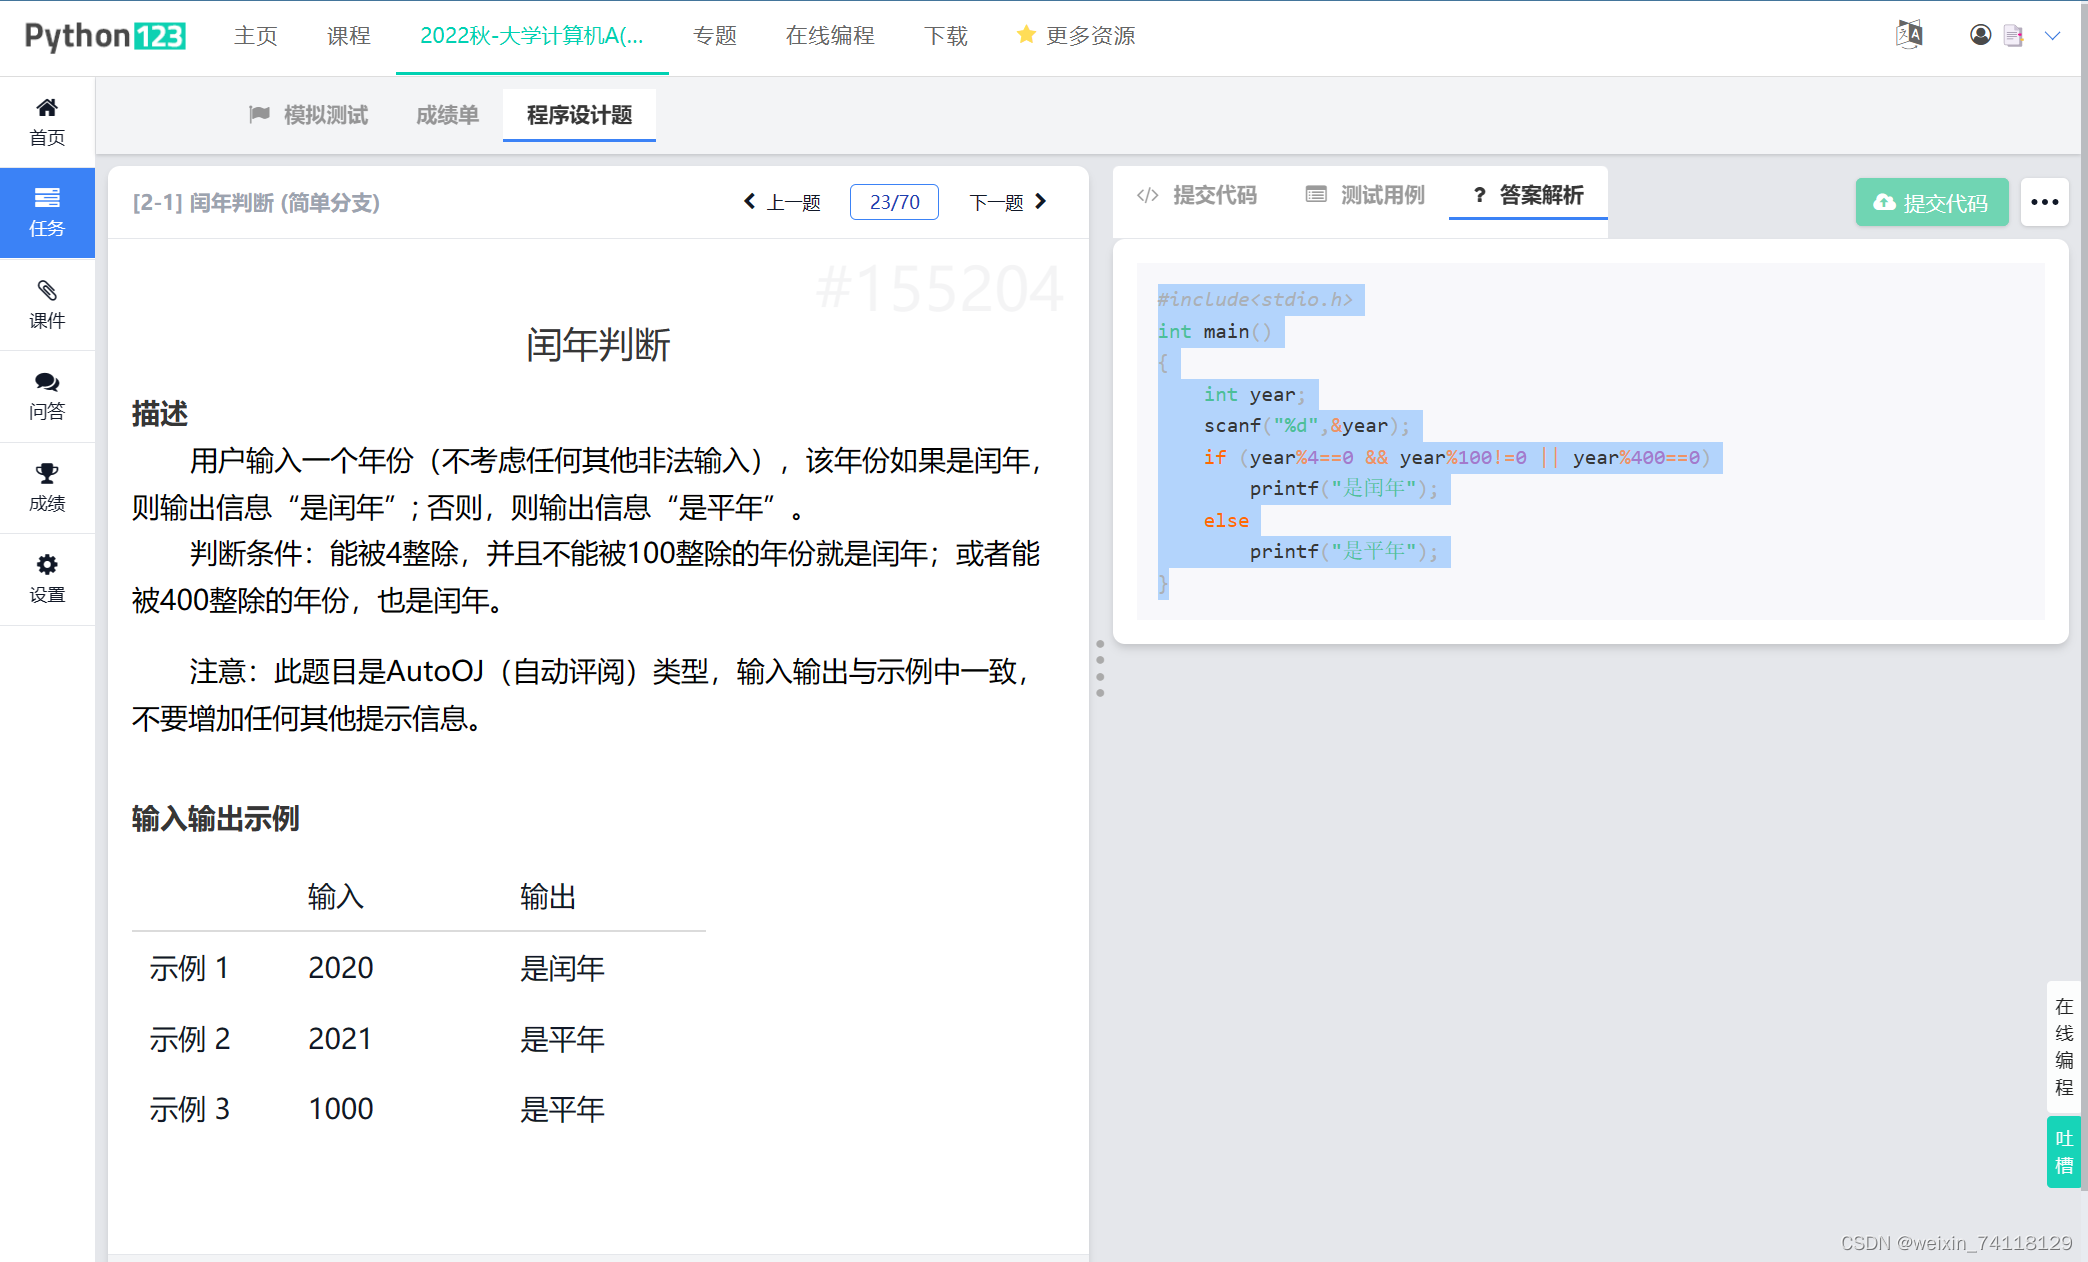
Task: Open the user account icon top right
Action: [x=1979, y=35]
